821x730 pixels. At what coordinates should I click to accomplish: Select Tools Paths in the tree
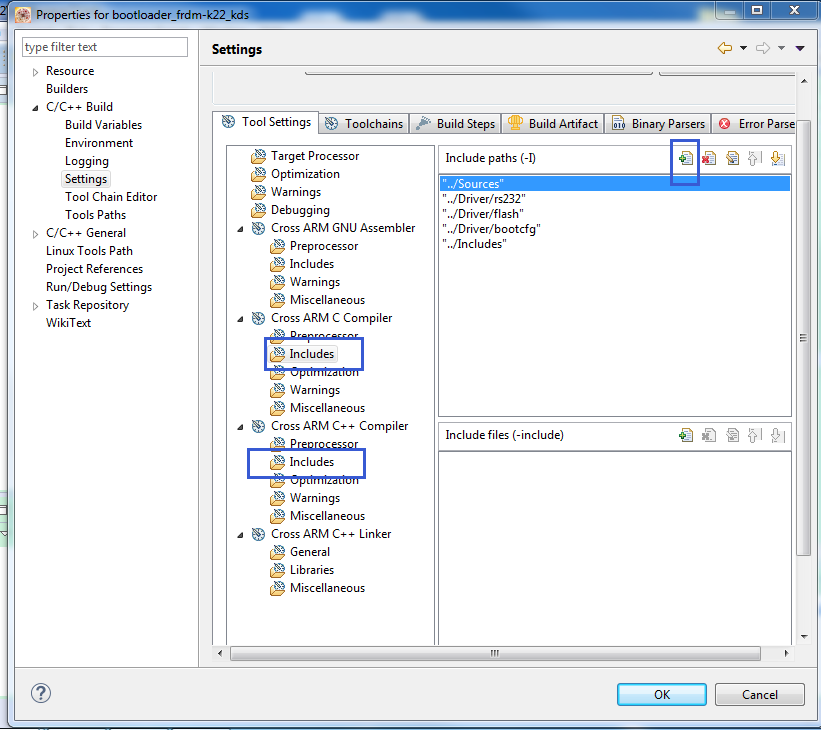pos(95,215)
